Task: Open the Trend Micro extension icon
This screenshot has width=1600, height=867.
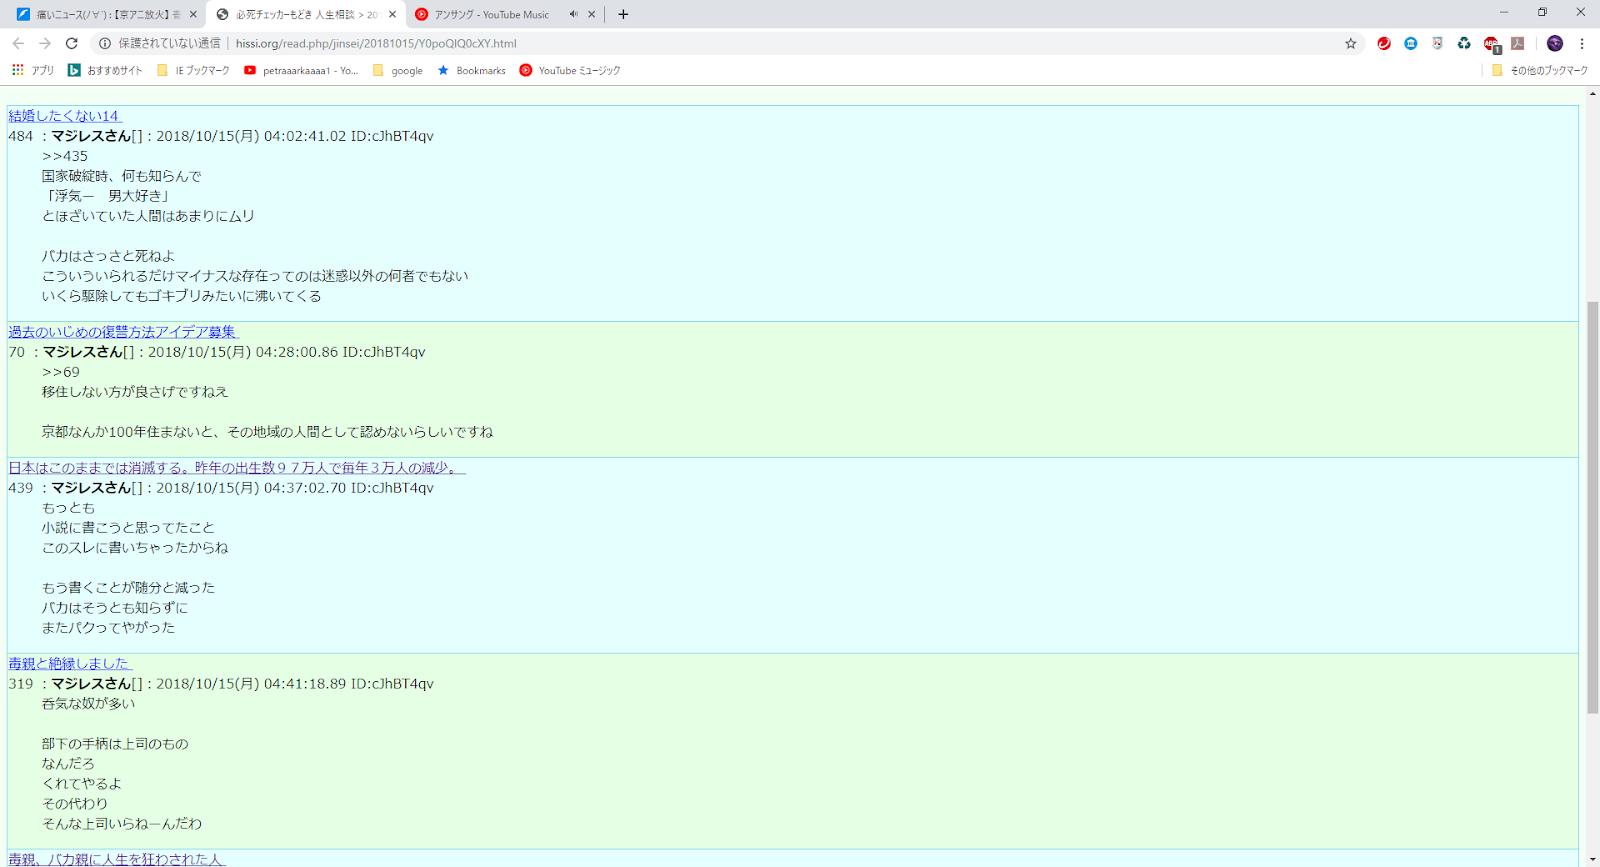Action: (1384, 43)
